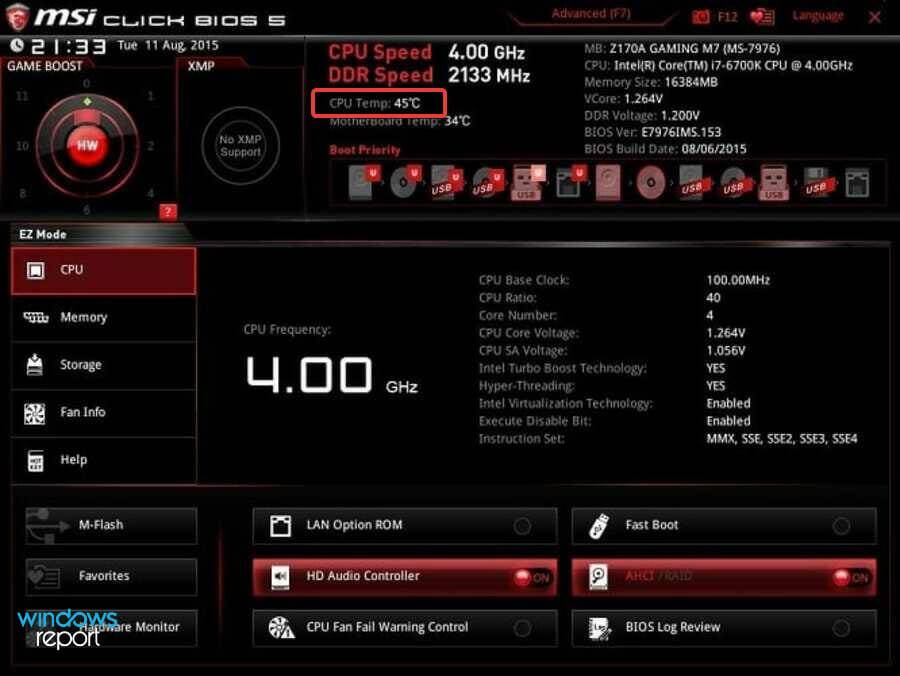This screenshot has width=900, height=676.
Task: Open the Language menu
Action: click(817, 16)
